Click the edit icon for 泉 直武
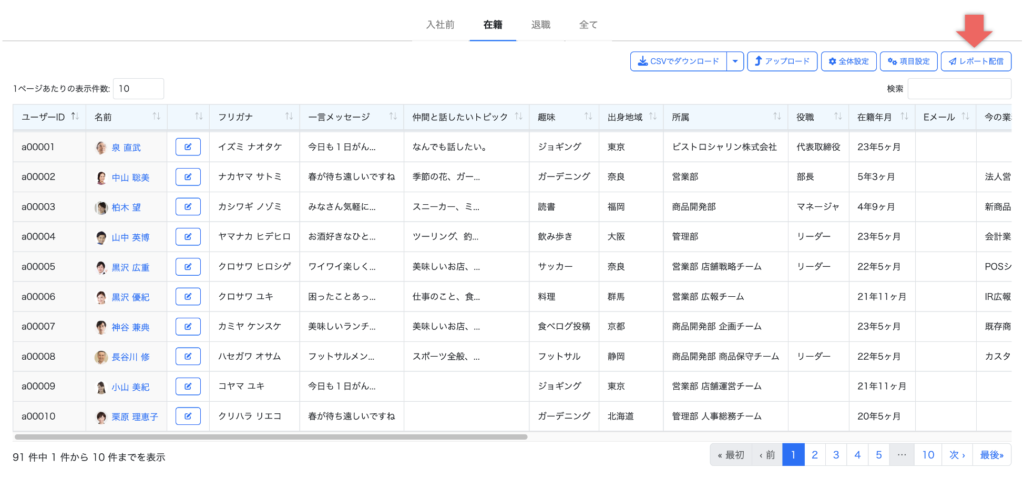1024x479 pixels. pos(187,148)
